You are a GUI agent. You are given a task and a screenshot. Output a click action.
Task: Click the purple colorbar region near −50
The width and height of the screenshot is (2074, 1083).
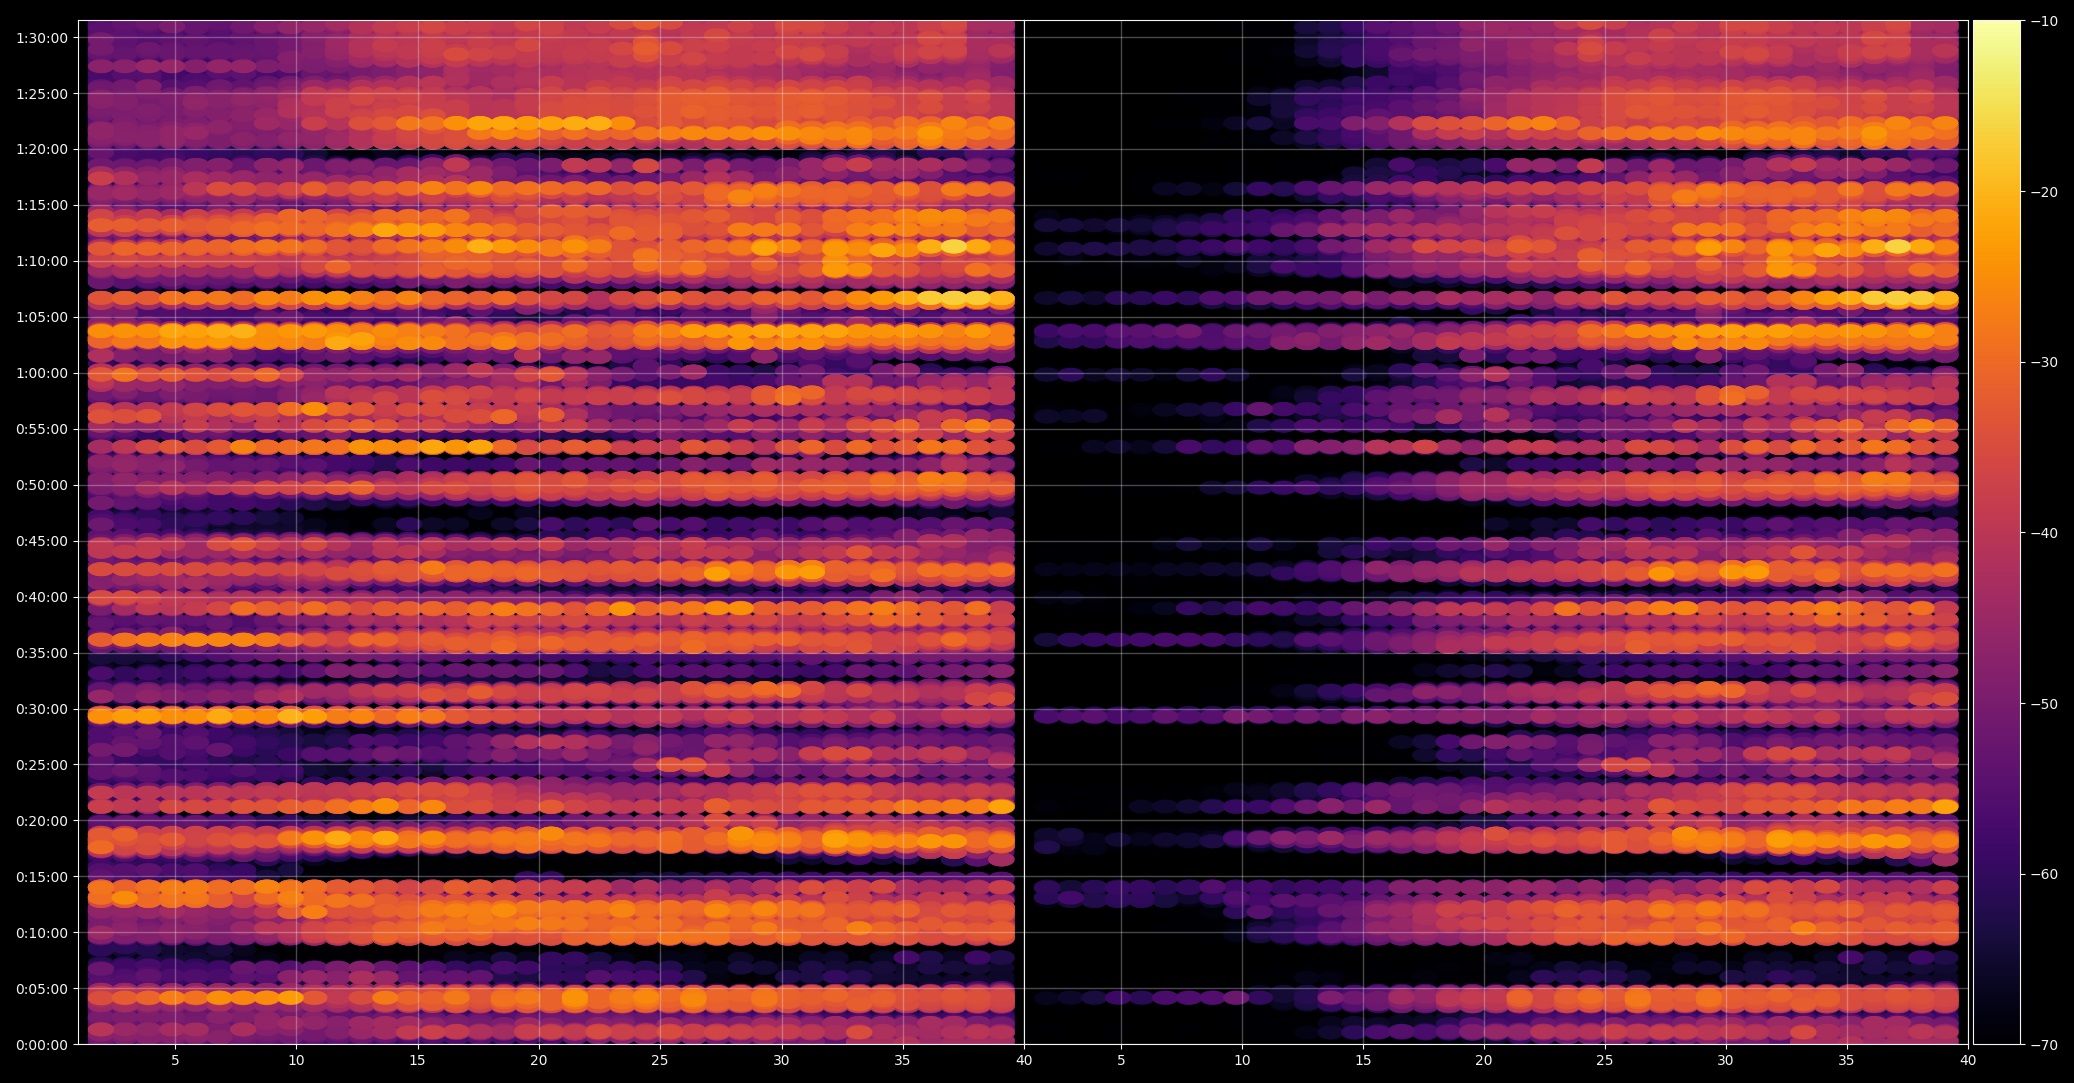(1996, 703)
